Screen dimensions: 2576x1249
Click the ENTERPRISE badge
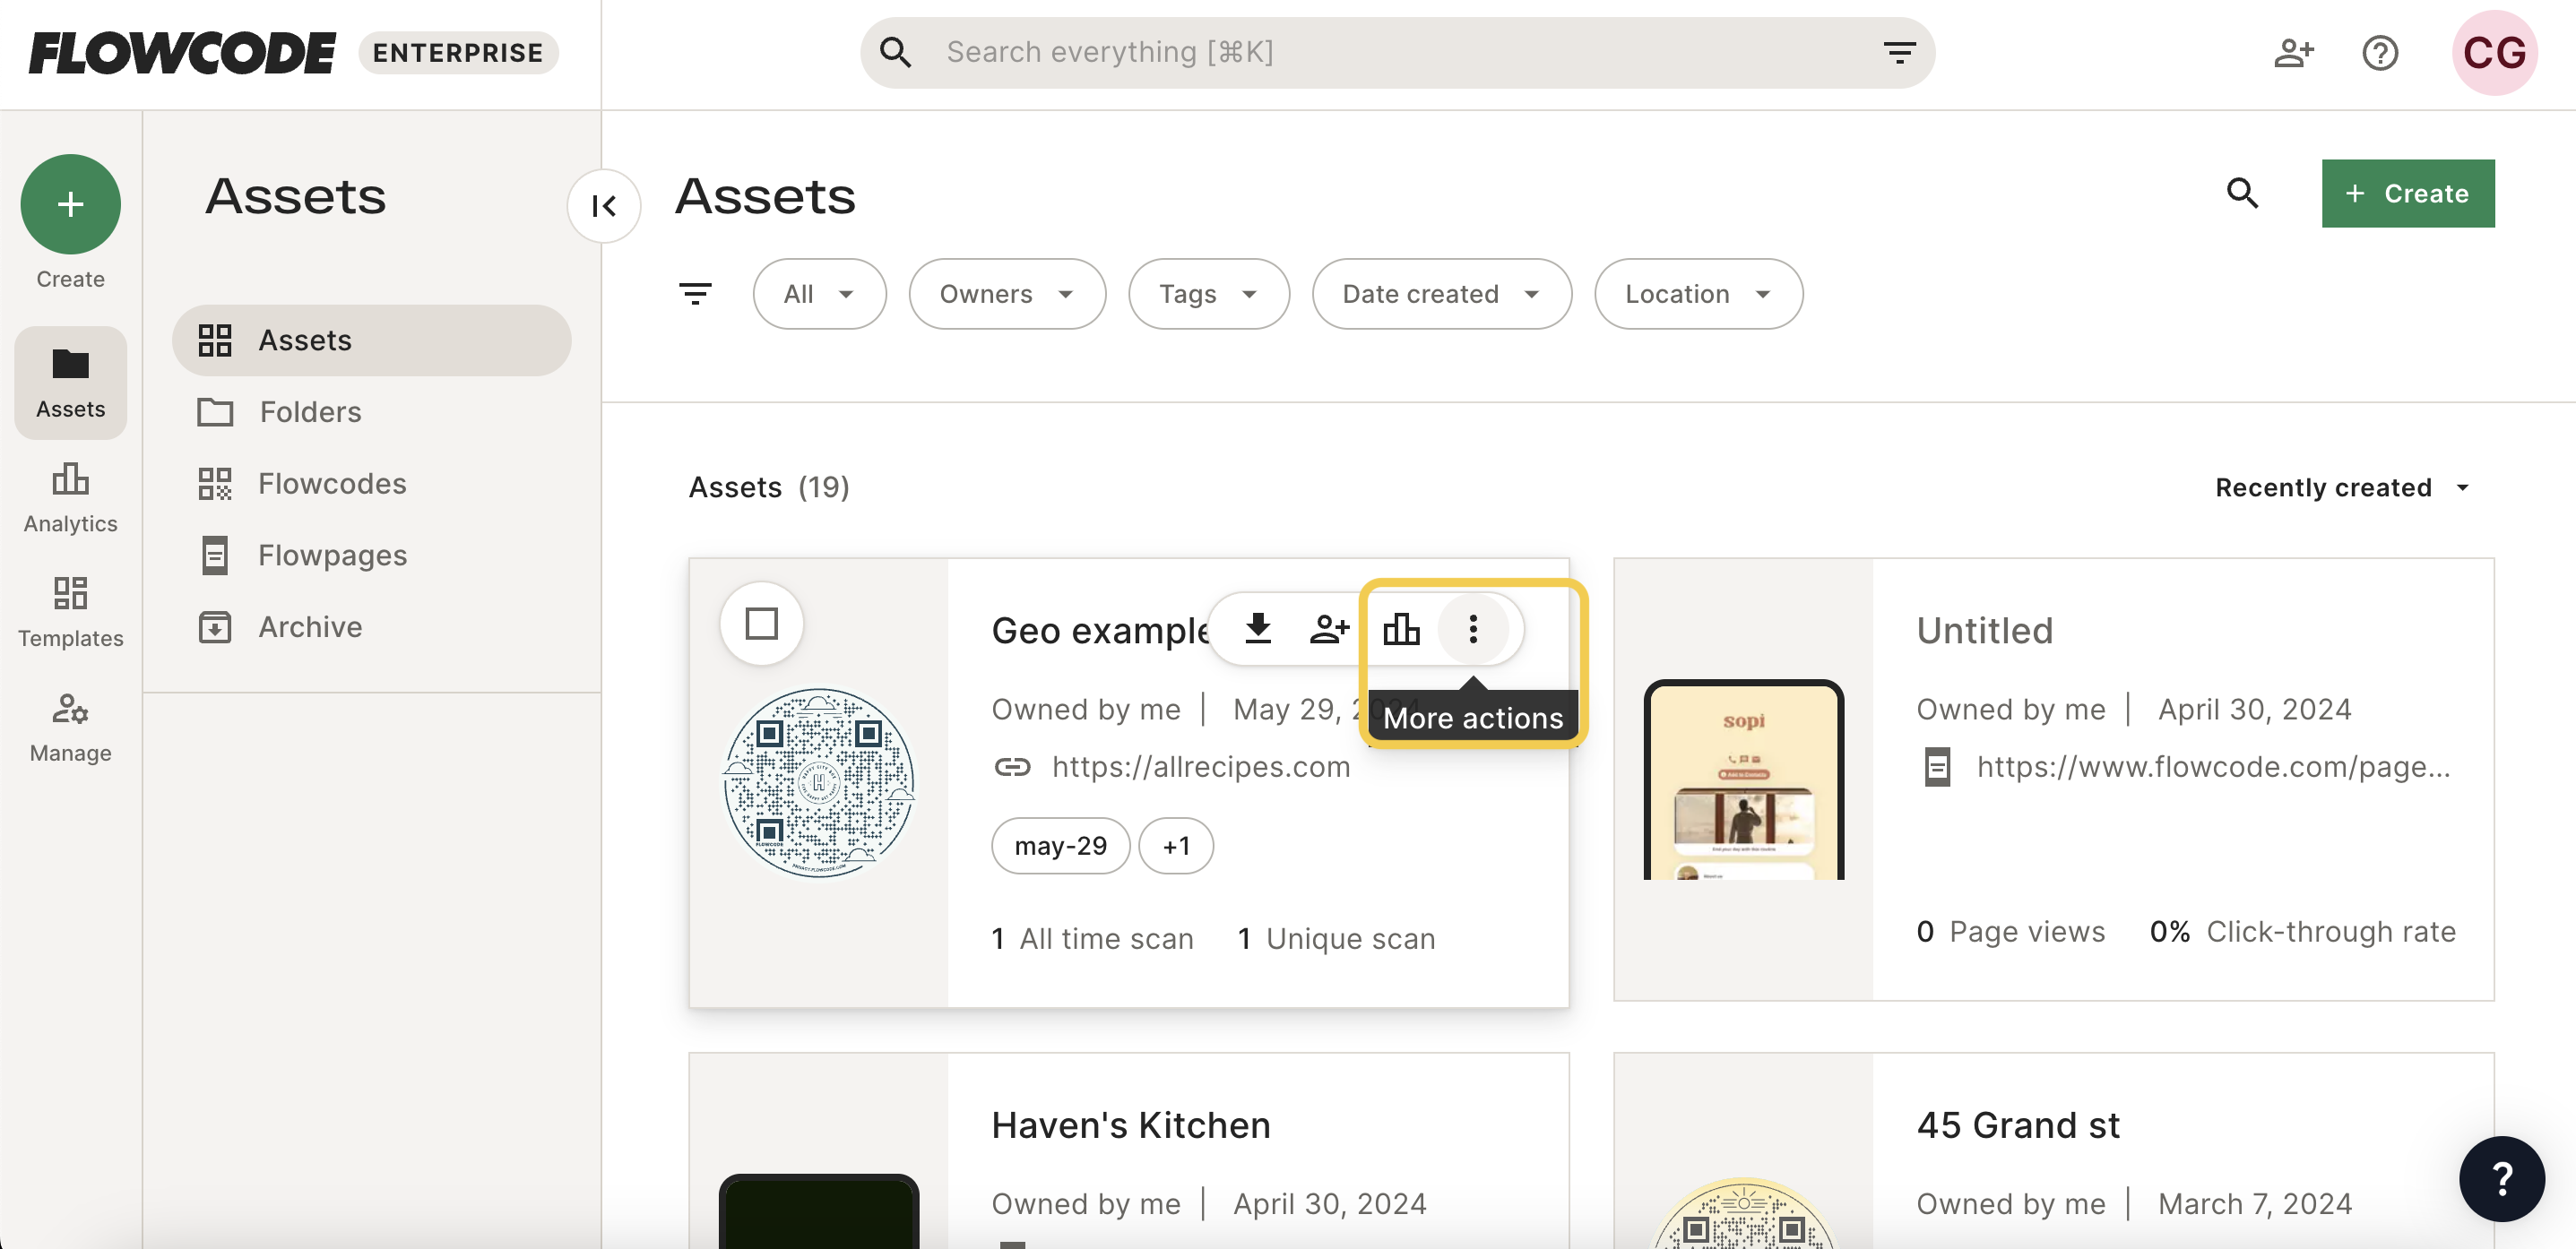point(458,53)
